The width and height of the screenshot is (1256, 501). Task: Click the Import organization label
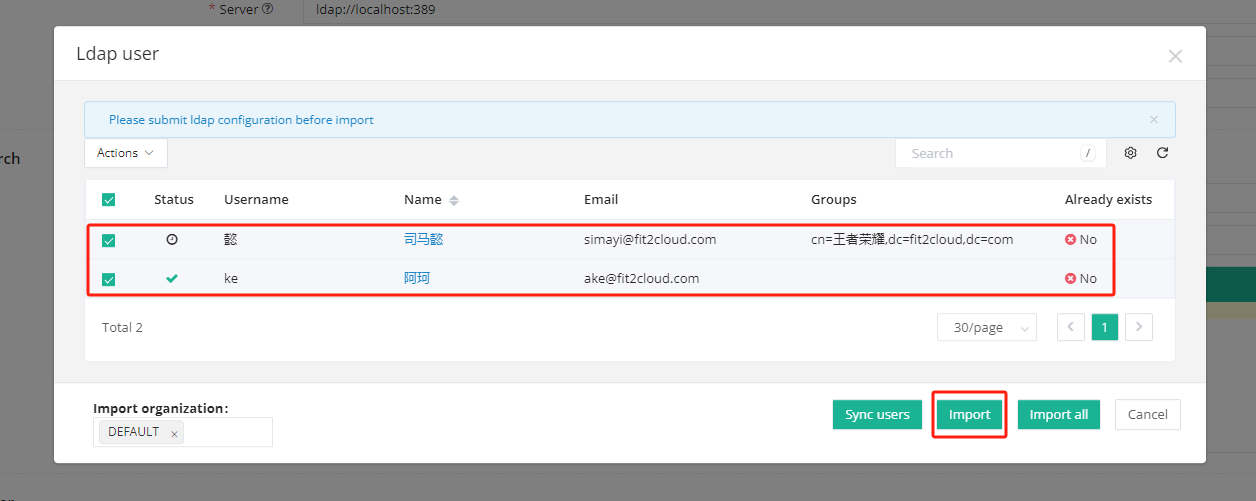pos(161,408)
